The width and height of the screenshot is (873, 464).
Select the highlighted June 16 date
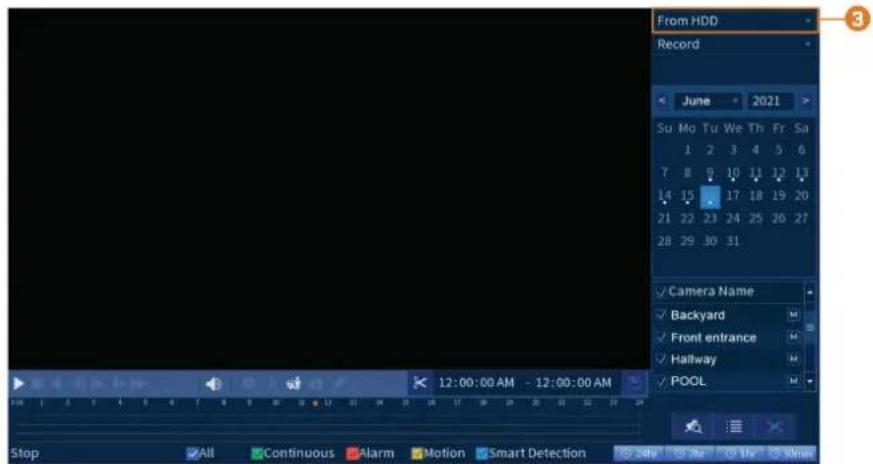point(710,197)
